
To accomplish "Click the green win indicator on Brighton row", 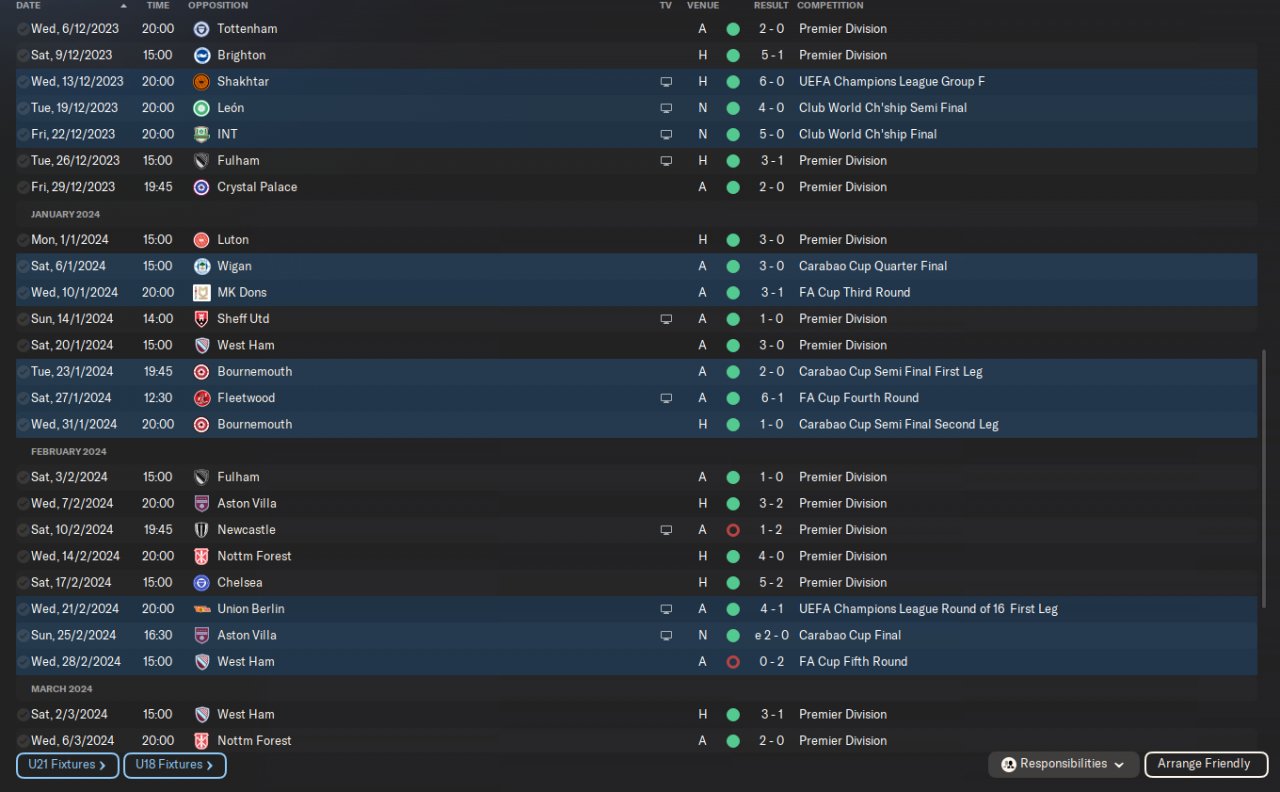I will click(733, 56).
